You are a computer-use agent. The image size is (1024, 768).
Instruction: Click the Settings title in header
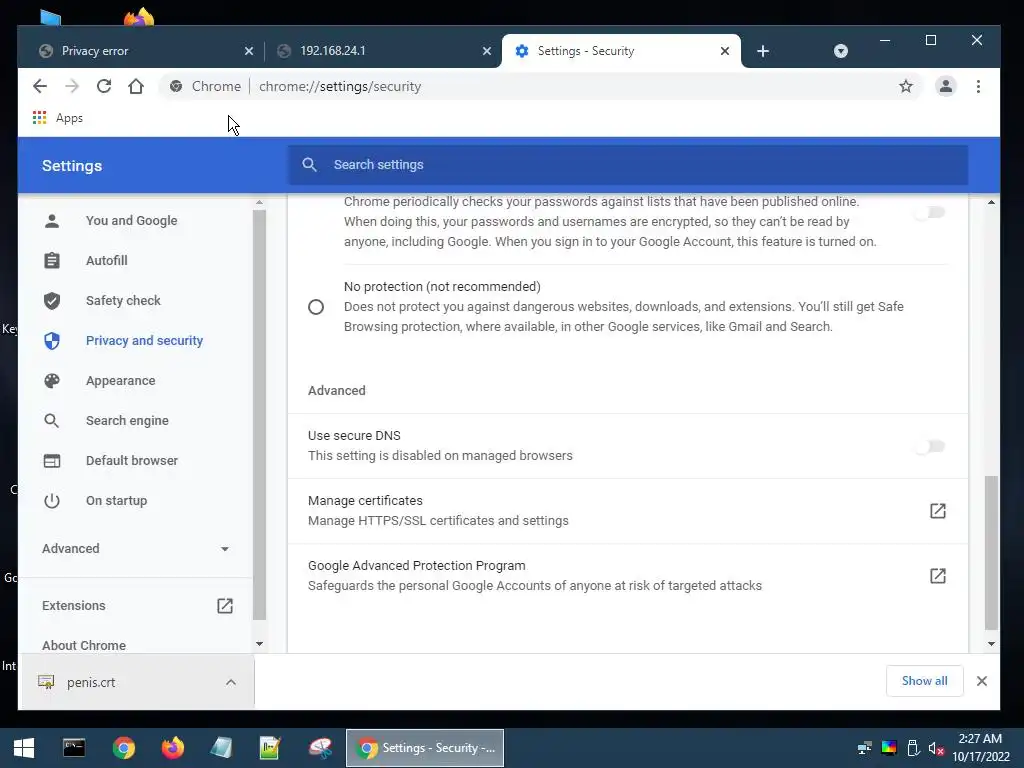pyautogui.click(x=72, y=166)
